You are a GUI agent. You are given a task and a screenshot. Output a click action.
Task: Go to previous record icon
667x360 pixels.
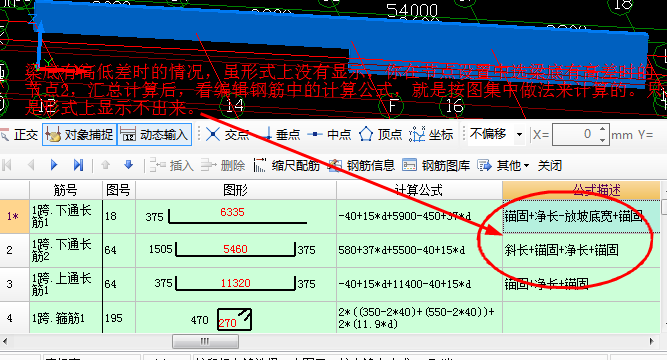coord(31,165)
